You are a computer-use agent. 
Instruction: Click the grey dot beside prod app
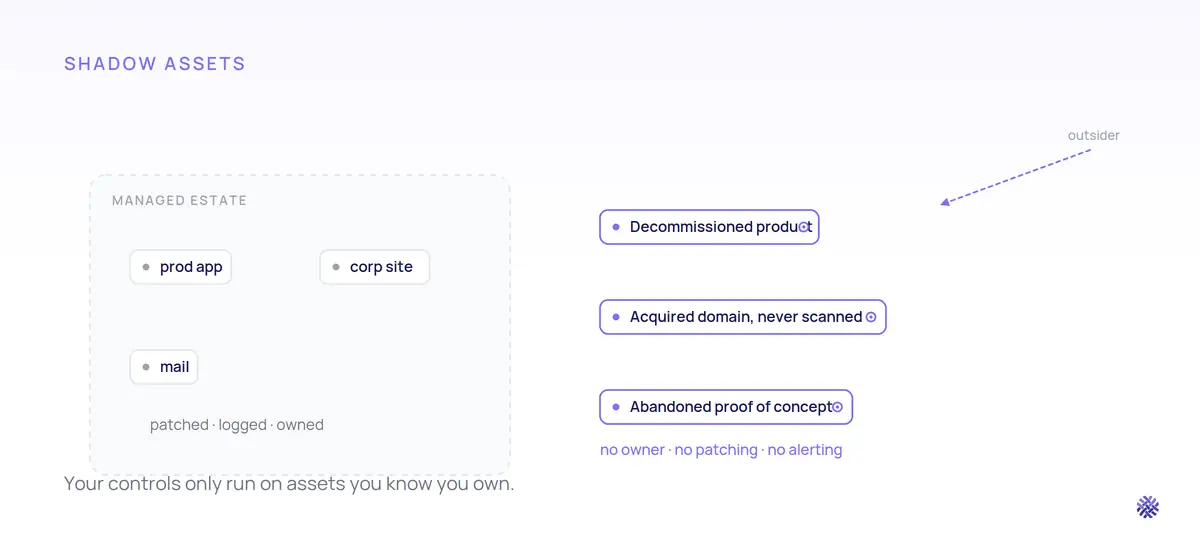click(x=146, y=267)
